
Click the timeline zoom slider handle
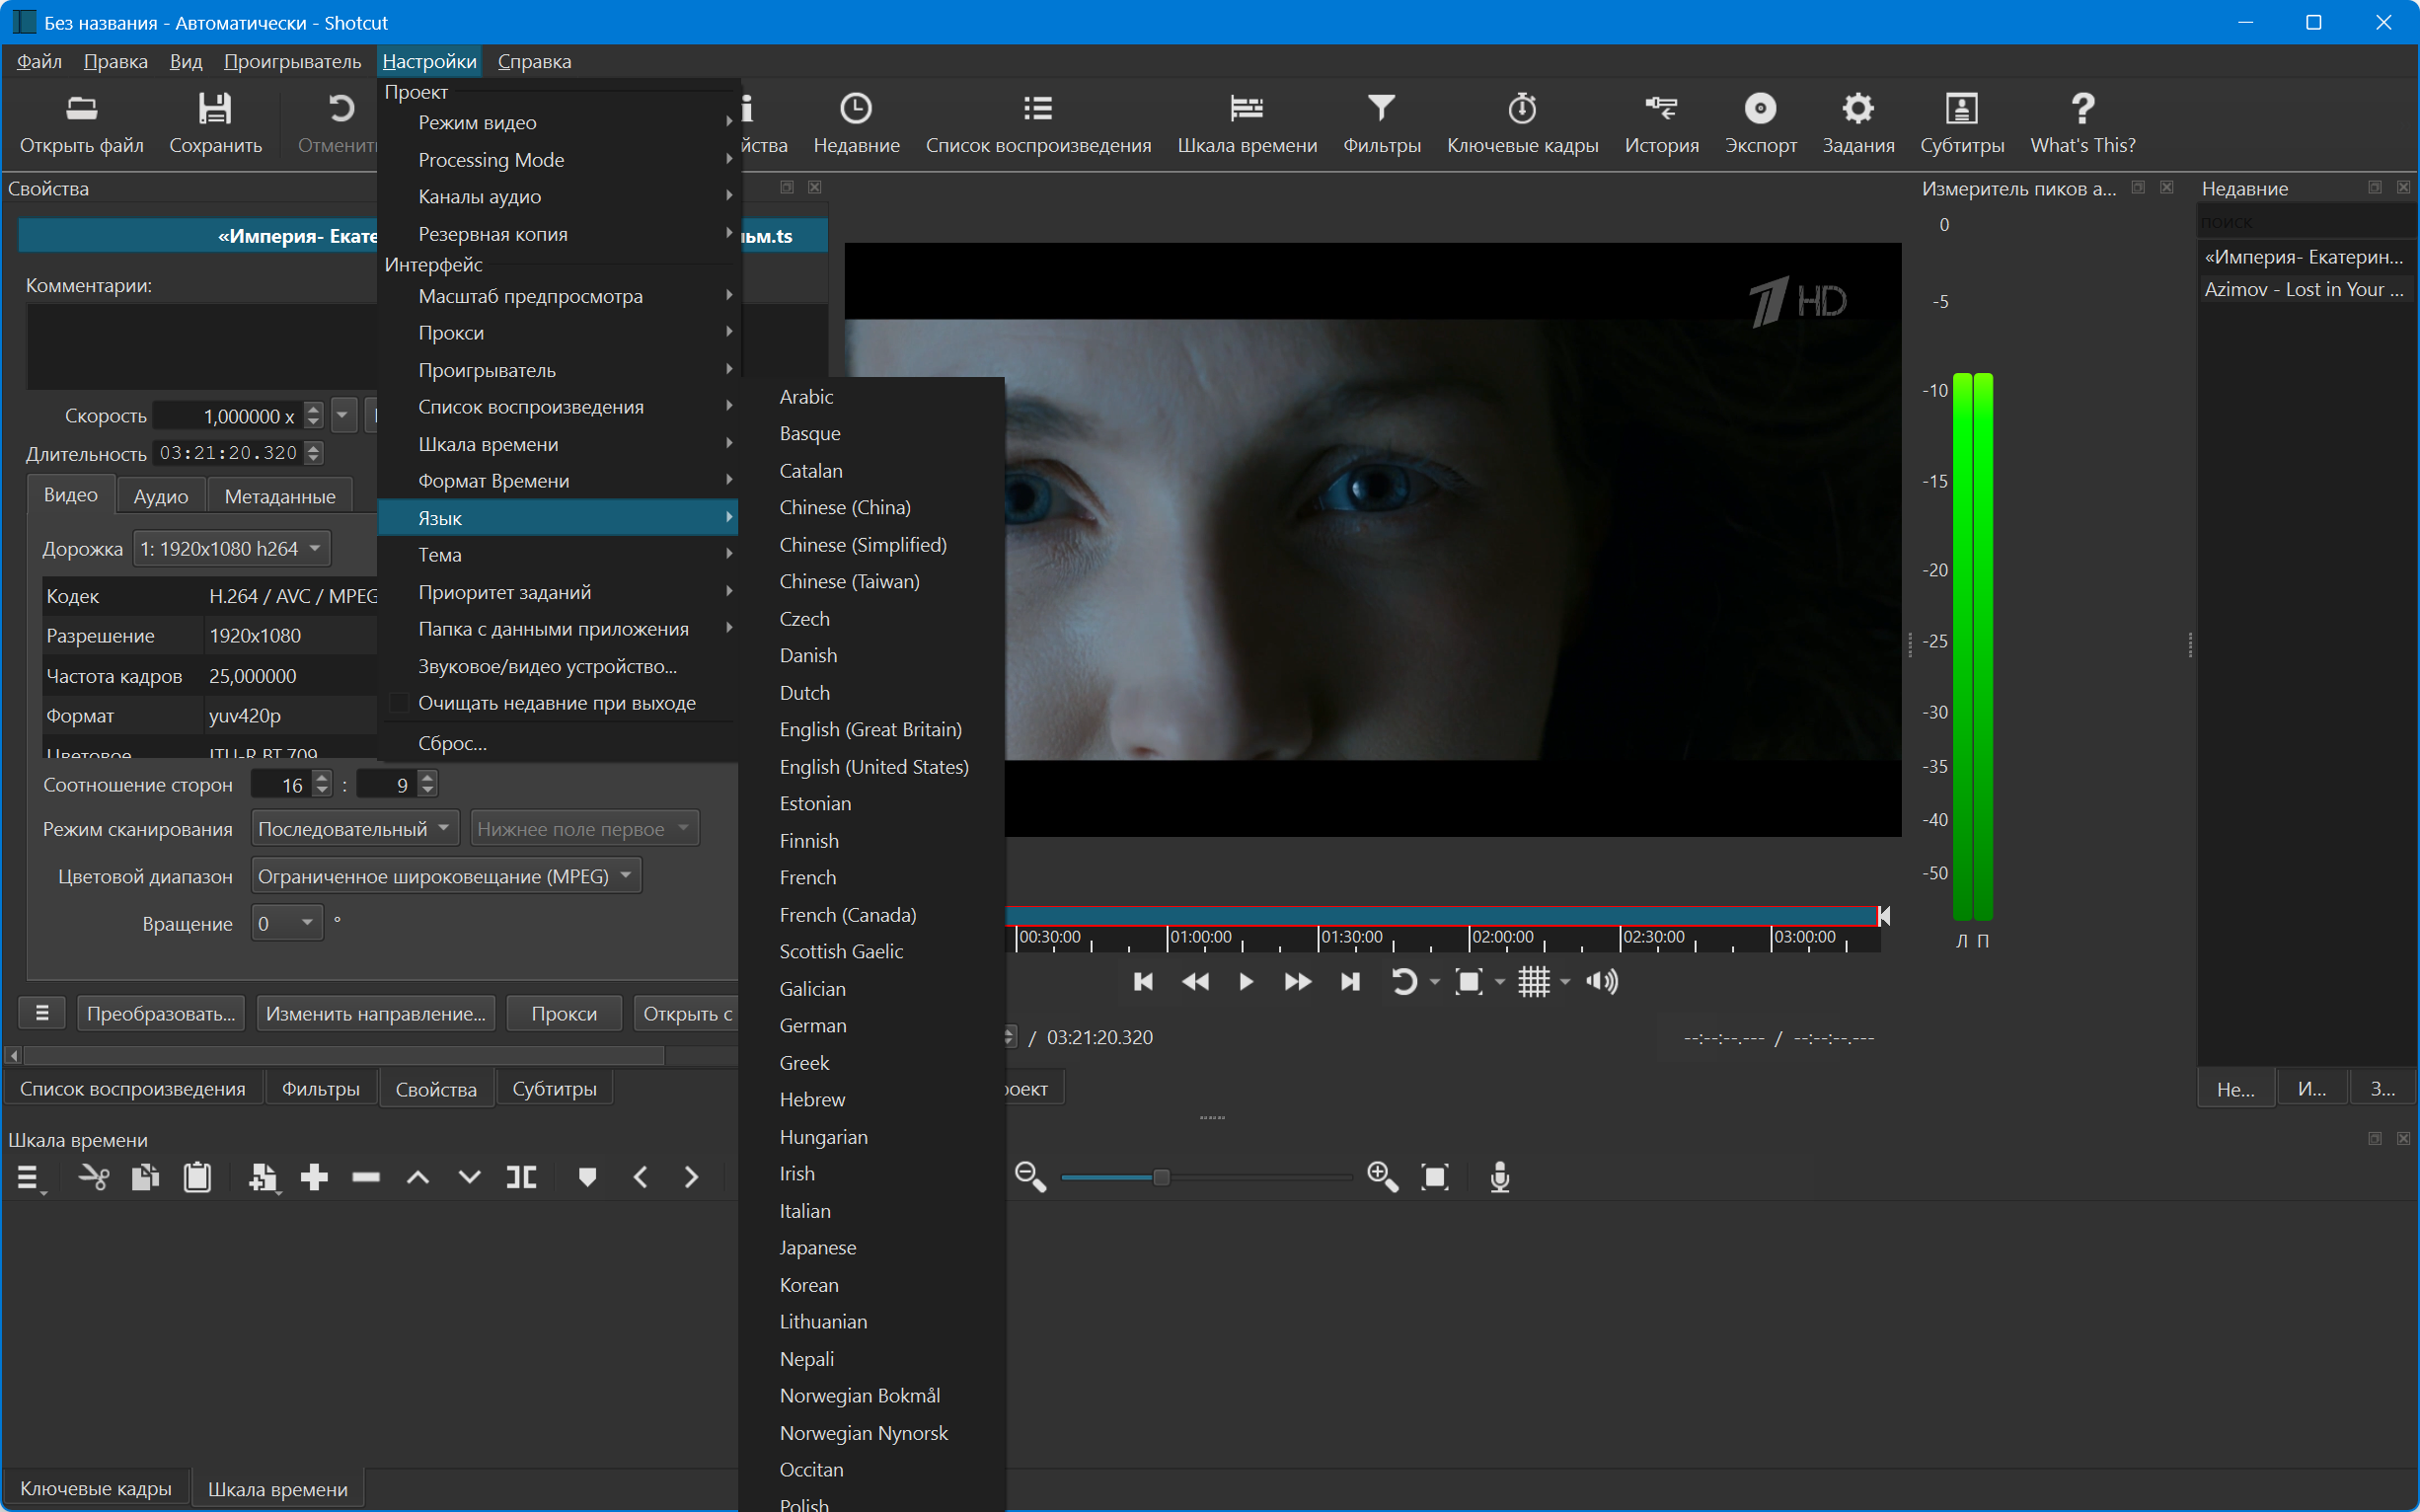1161,1177
